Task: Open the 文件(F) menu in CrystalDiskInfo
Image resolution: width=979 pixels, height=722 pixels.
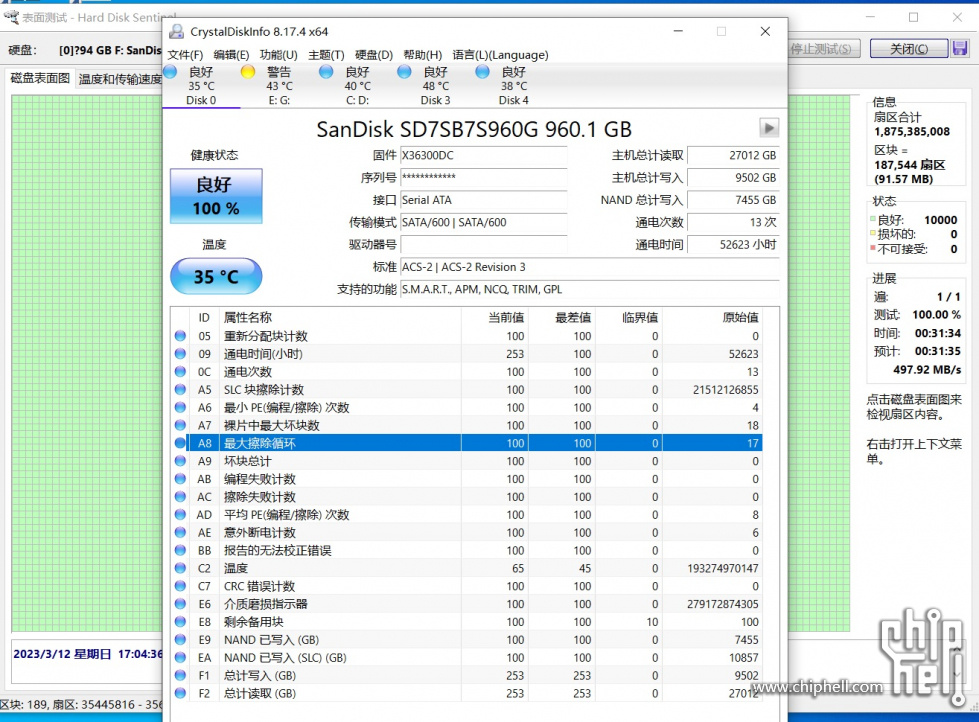Action: 185,55
